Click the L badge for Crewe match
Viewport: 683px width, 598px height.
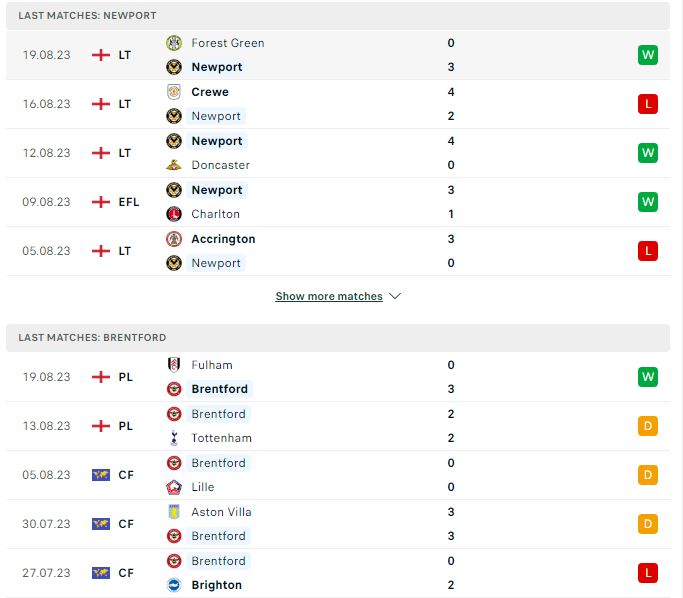(648, 104)
